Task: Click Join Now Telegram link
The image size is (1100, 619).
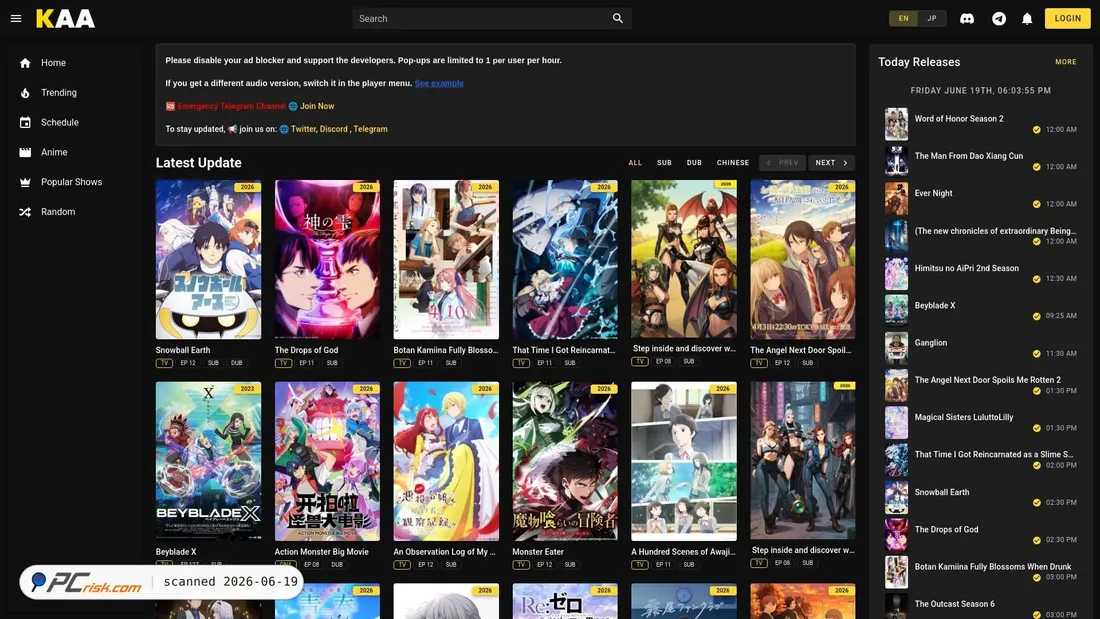Action: tap(317, 106)
